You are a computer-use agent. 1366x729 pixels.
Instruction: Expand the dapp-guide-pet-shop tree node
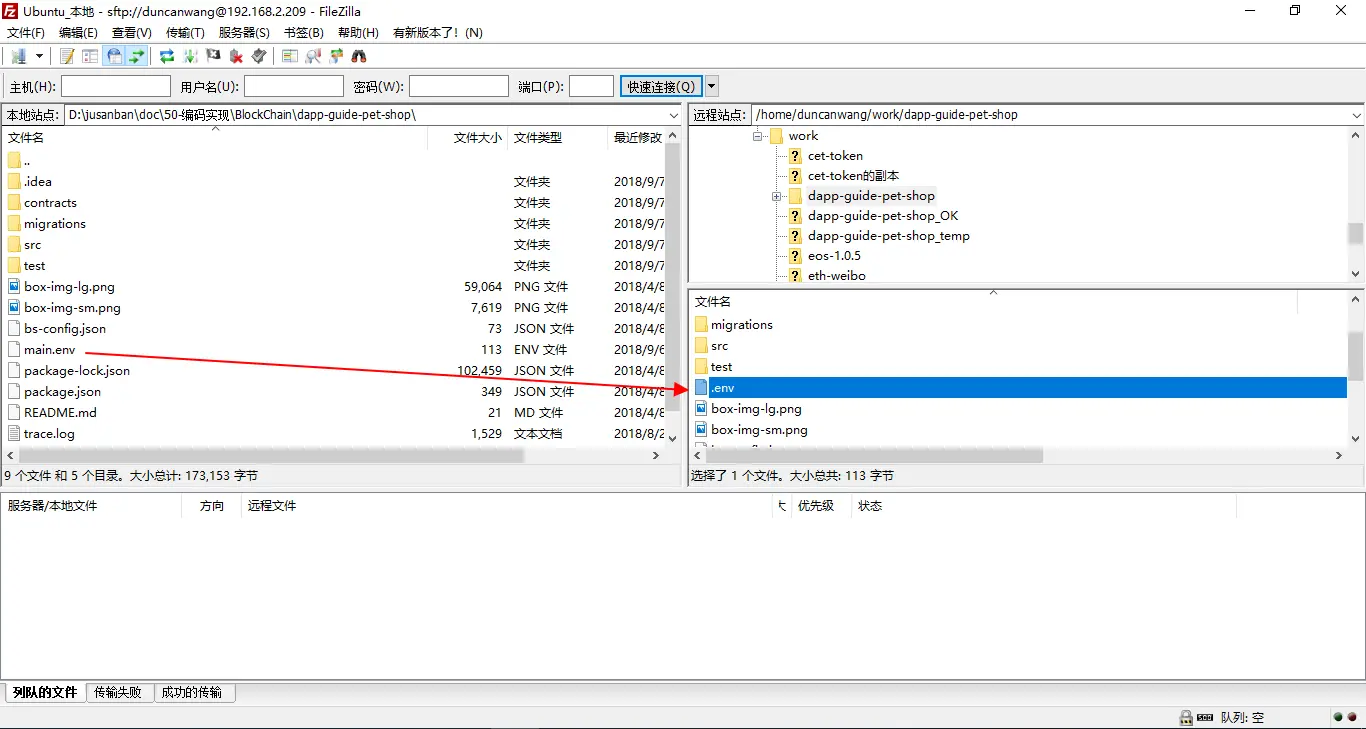pos(776,196)
